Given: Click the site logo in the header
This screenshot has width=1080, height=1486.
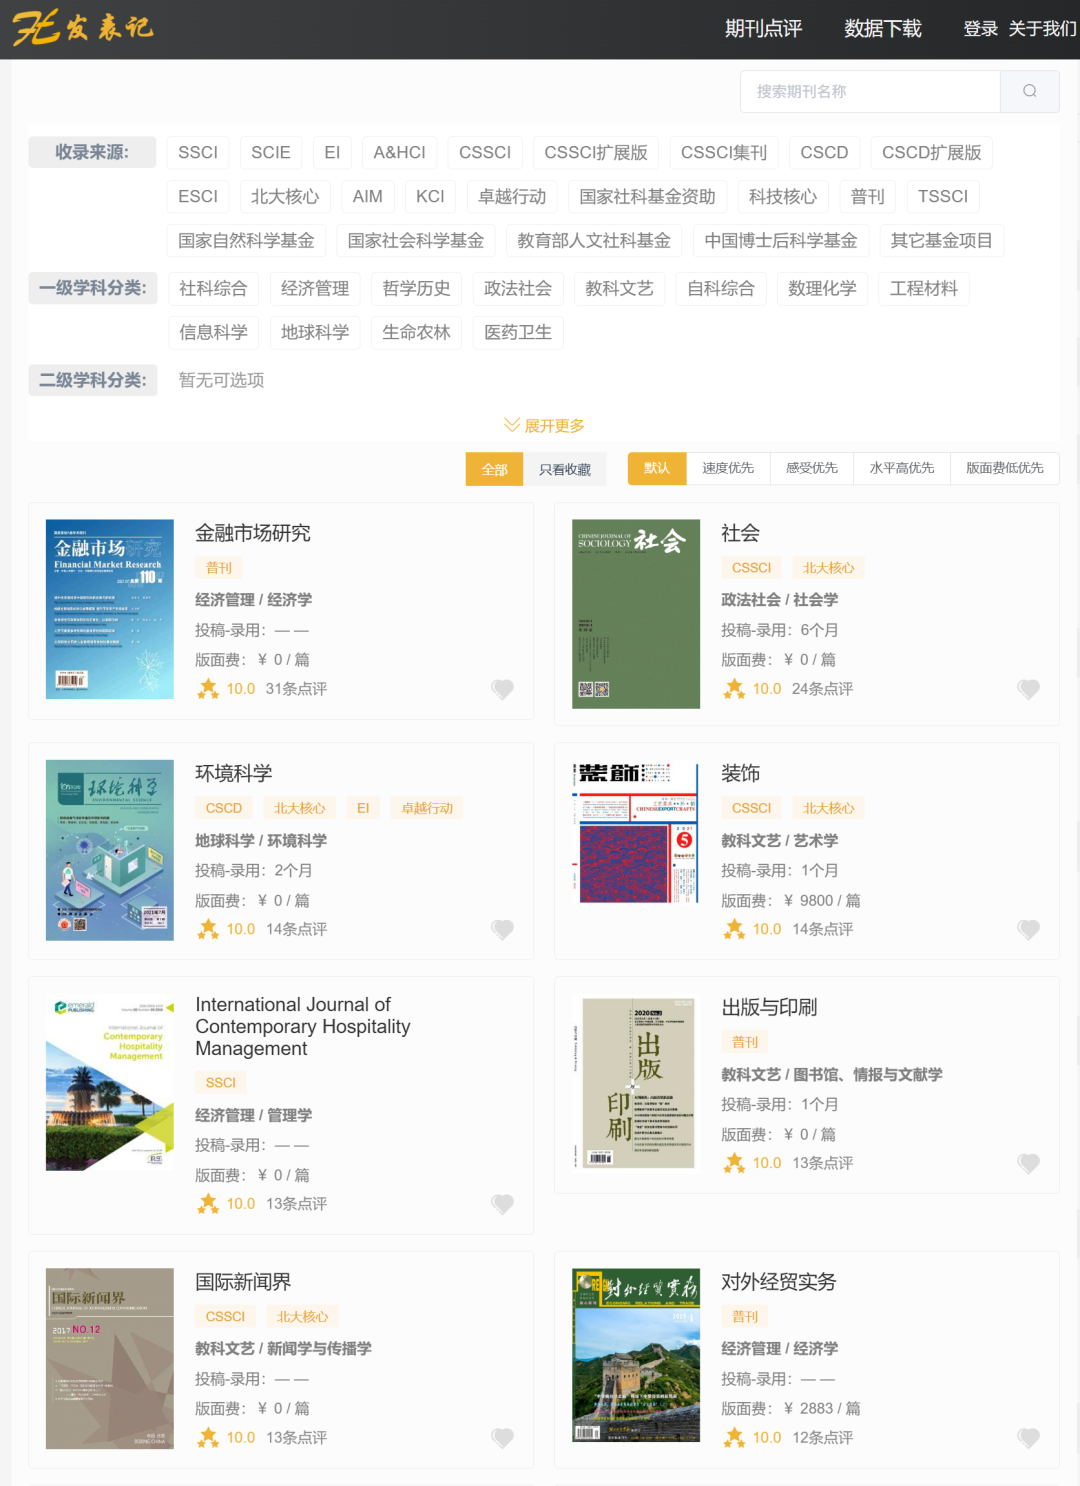Looking at the screenshot, I should pos(82,28).
